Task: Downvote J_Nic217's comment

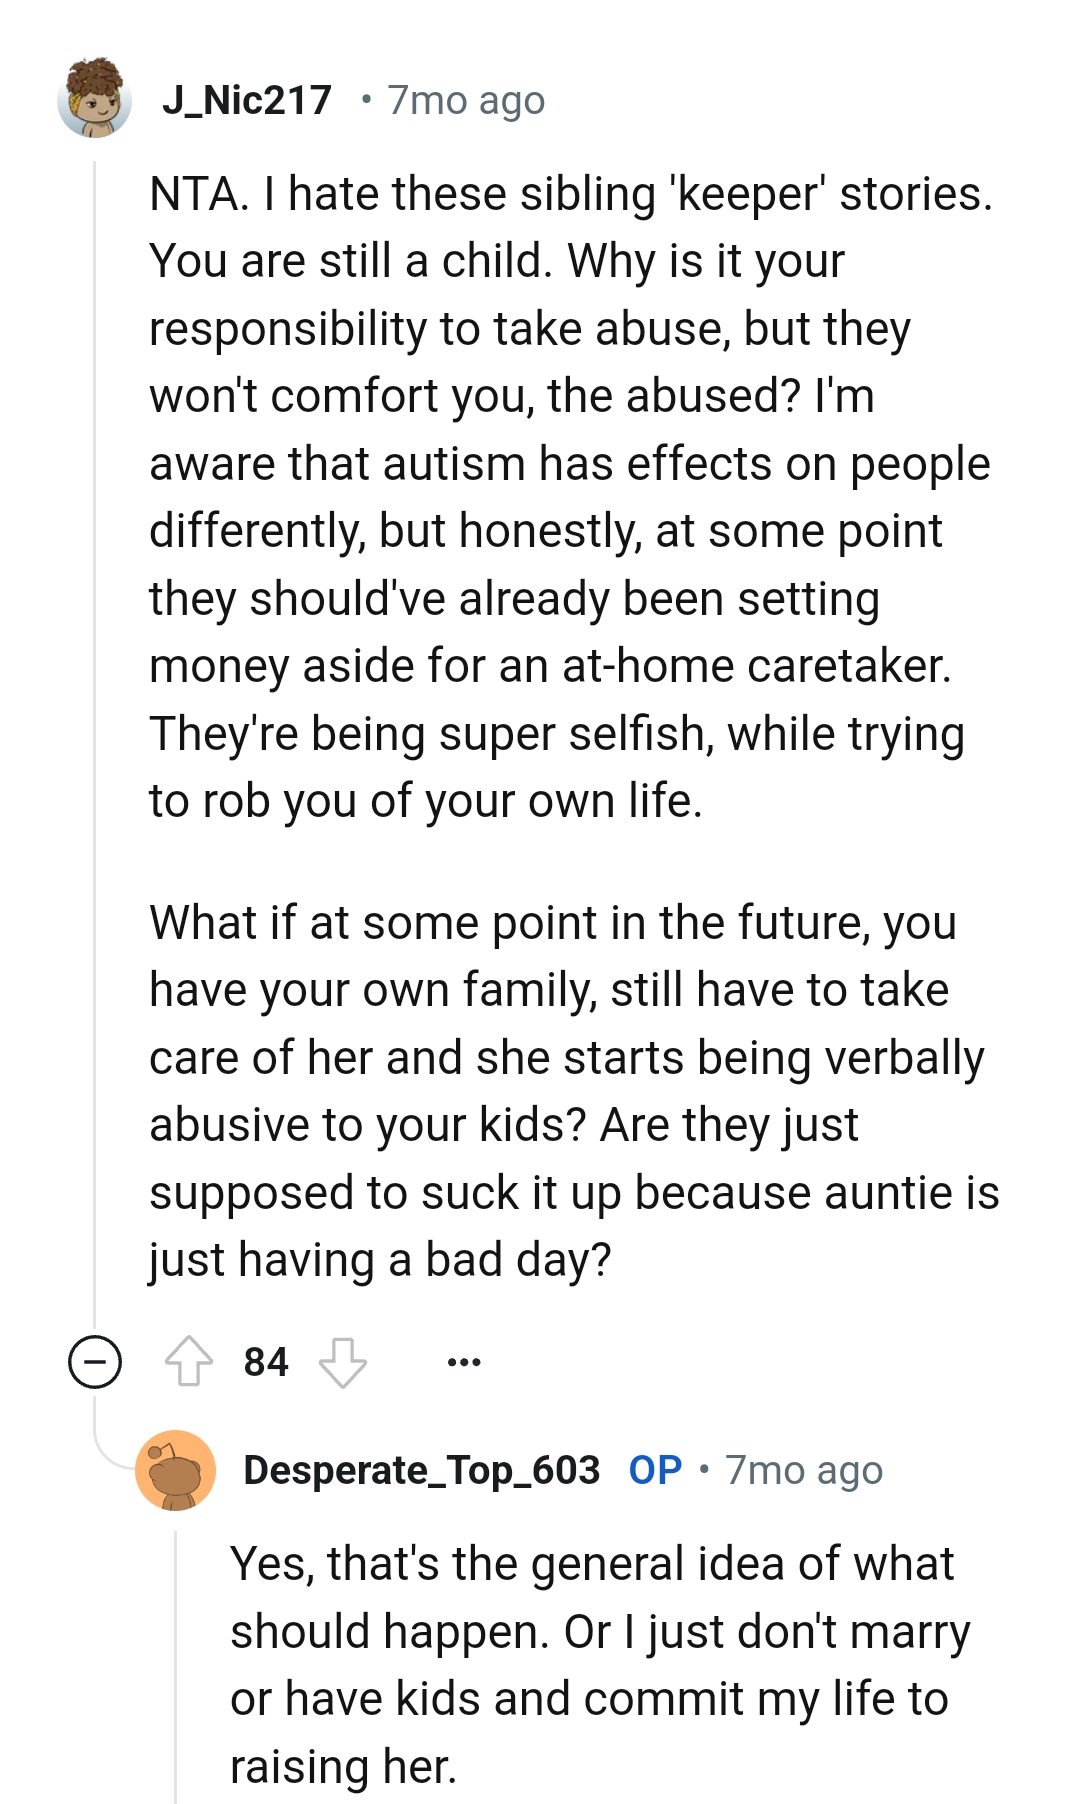Action: pos(342,1362)
